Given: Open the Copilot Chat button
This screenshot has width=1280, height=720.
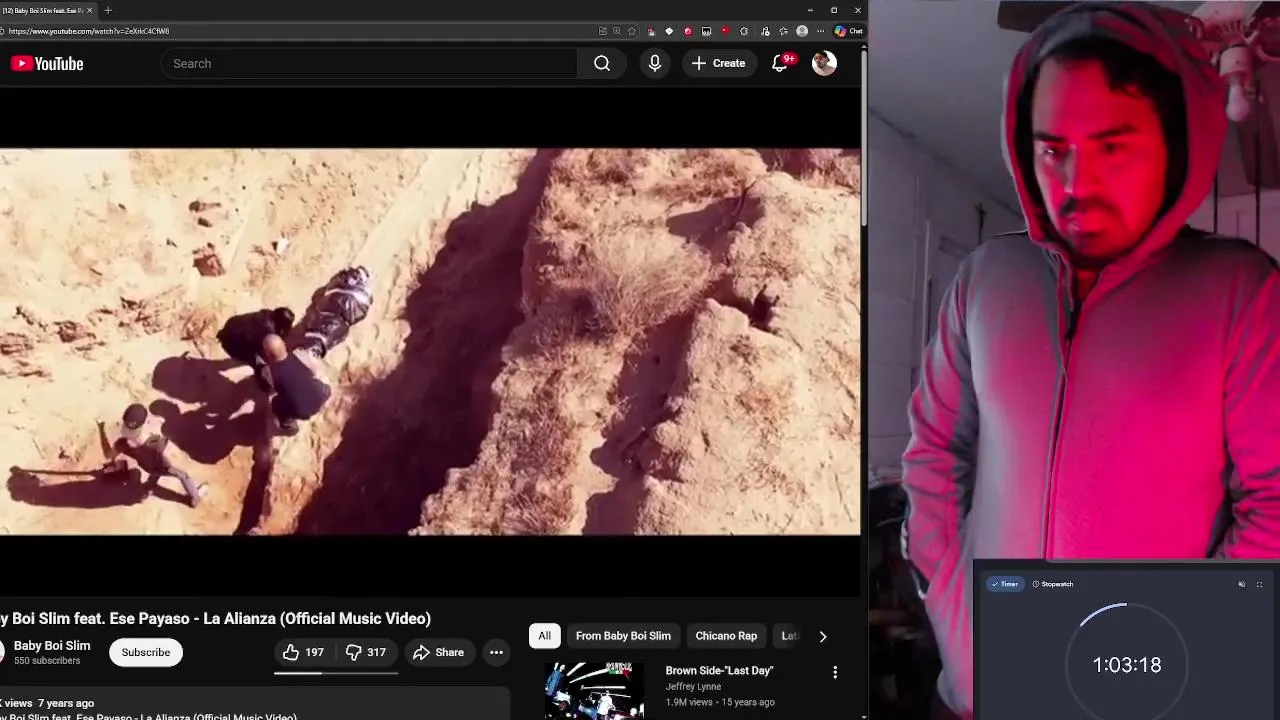Looking at the screenshot, I should pos(849,31).
